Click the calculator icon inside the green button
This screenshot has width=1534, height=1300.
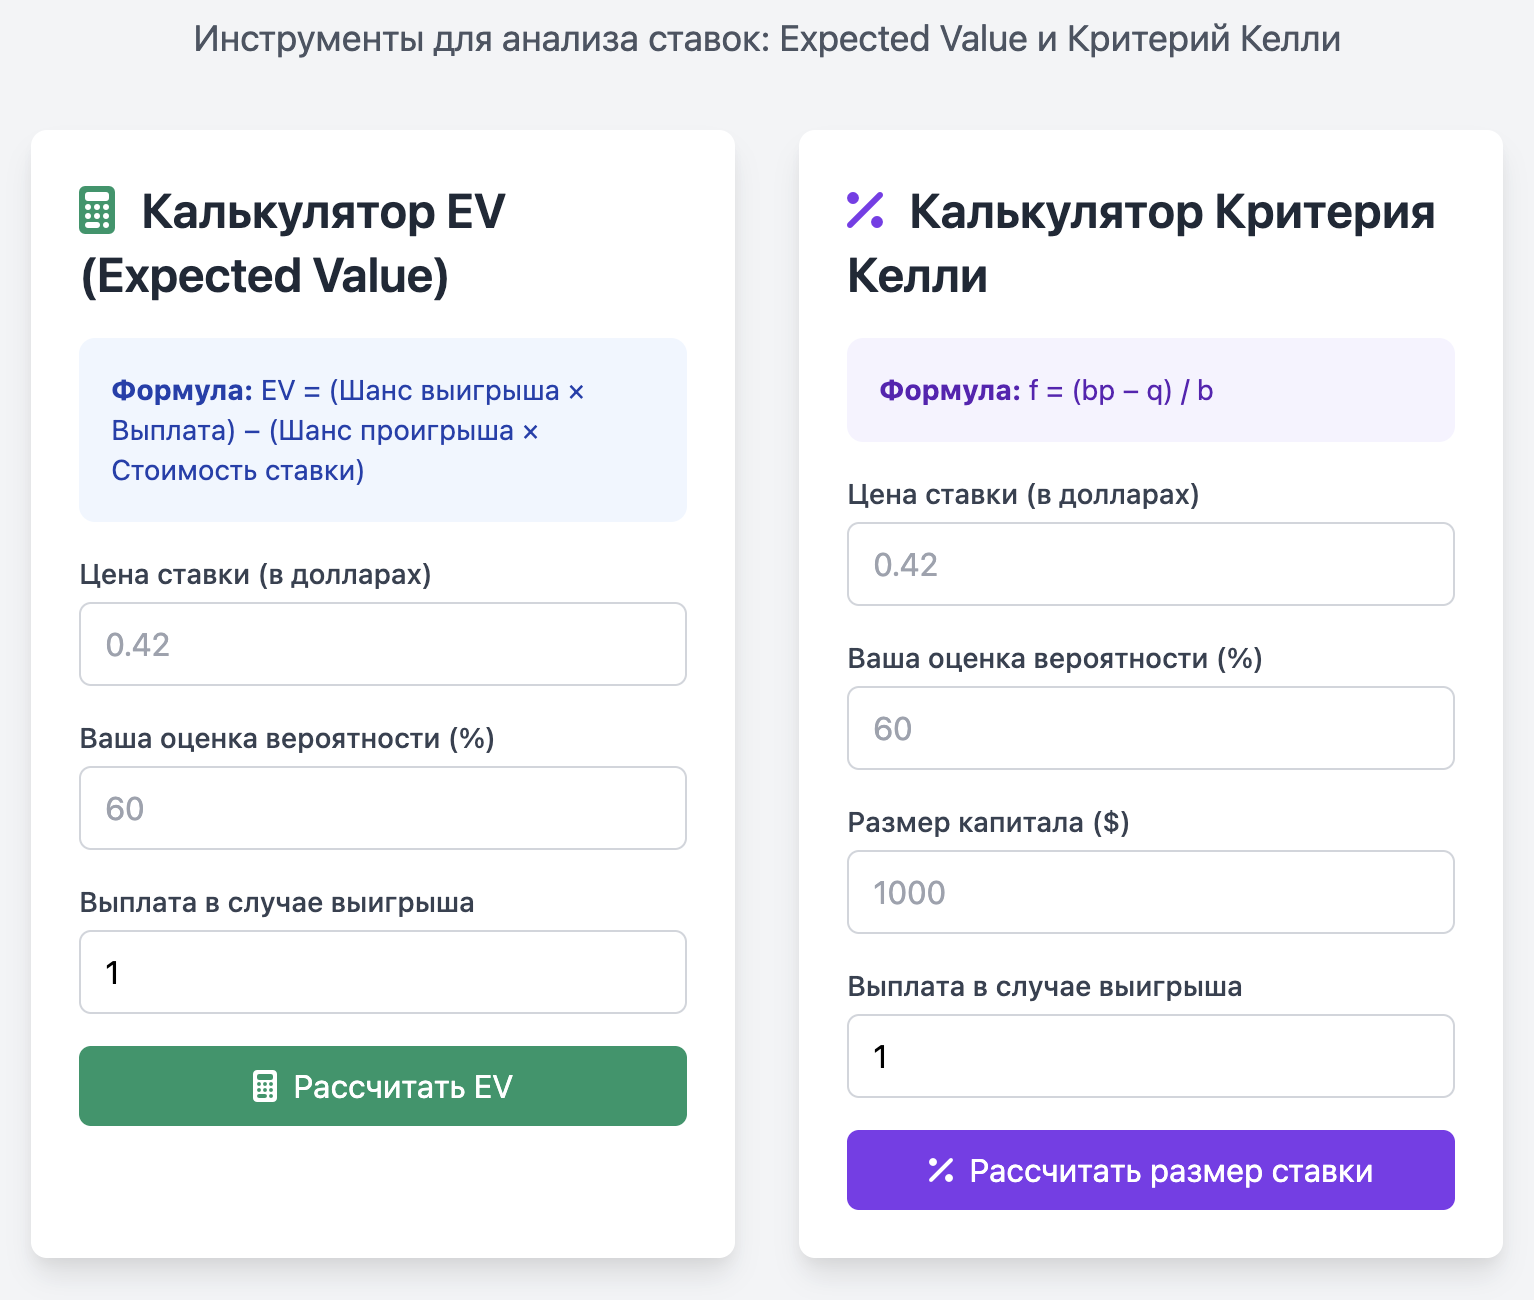[x=265, y=1087]
